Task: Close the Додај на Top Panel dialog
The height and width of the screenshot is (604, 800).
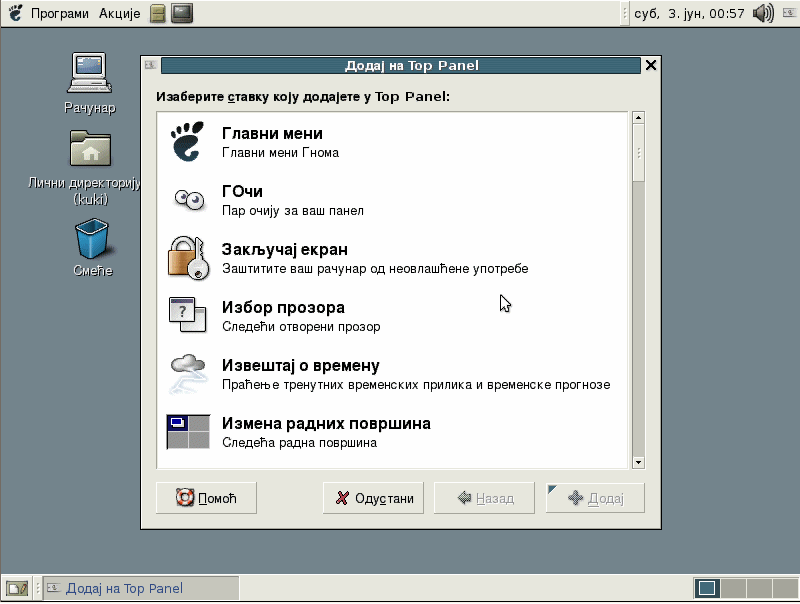Action: click(651, 65)
